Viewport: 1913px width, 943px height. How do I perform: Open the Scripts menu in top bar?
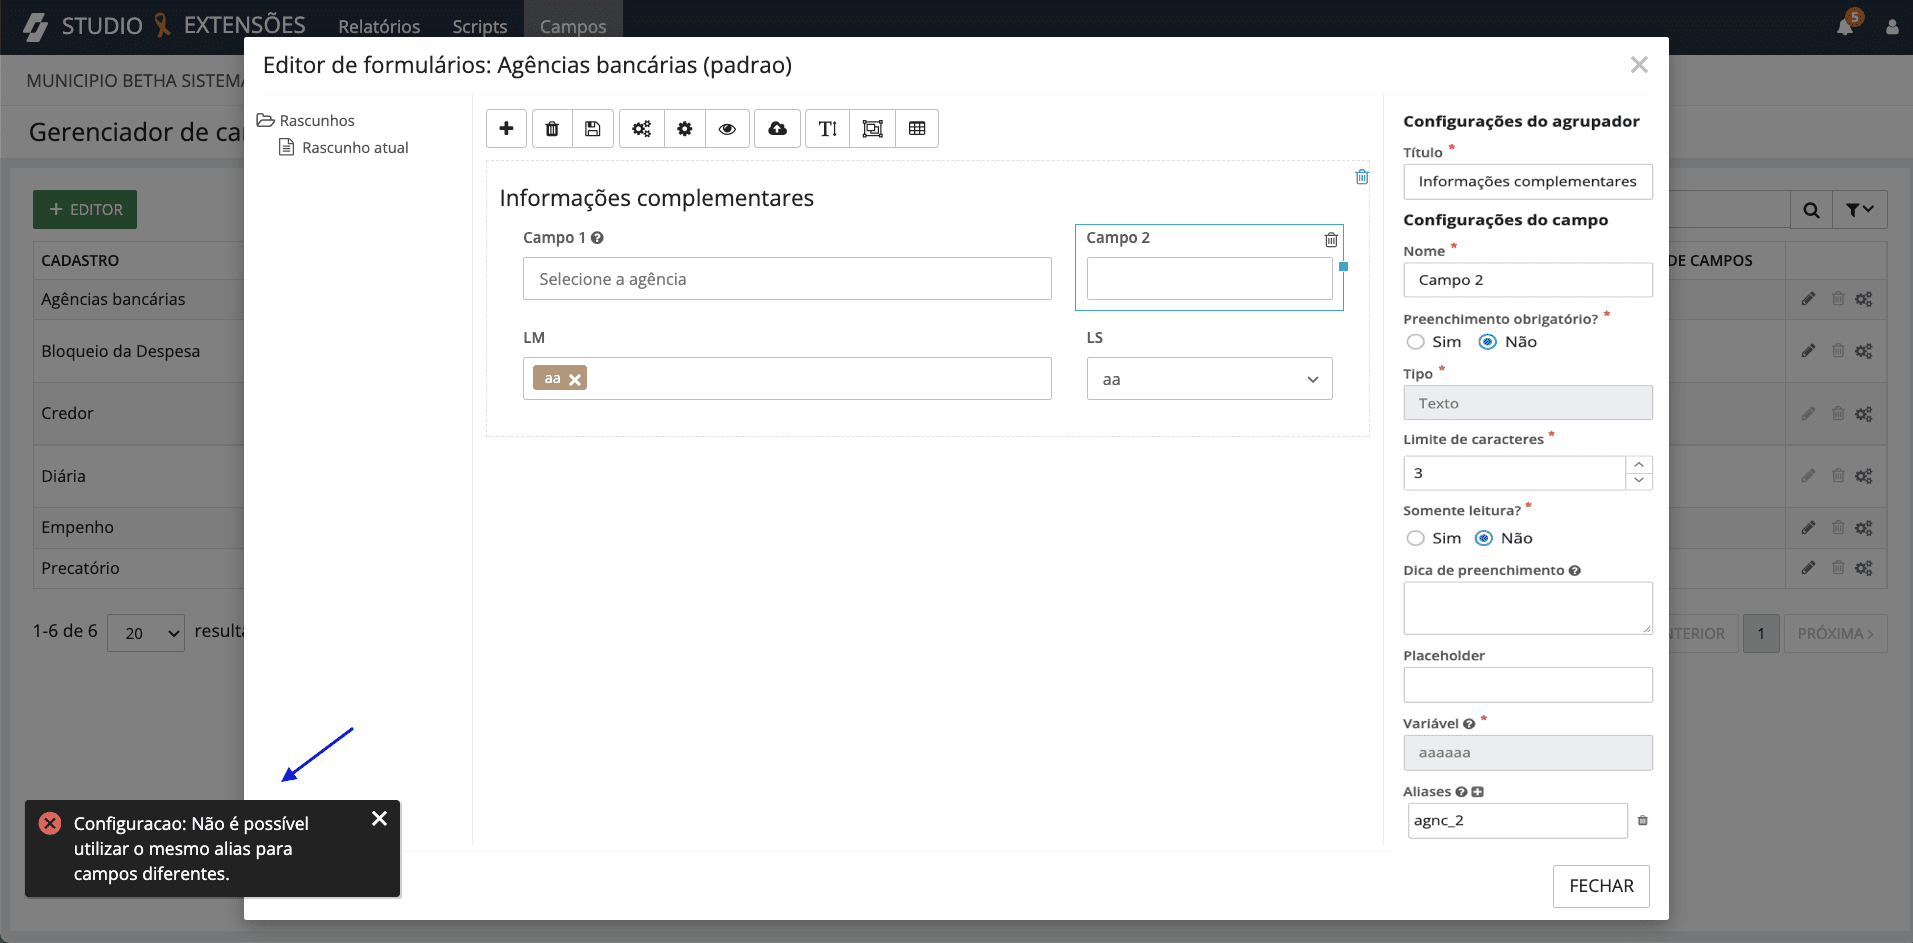click(x=479, y=27)
